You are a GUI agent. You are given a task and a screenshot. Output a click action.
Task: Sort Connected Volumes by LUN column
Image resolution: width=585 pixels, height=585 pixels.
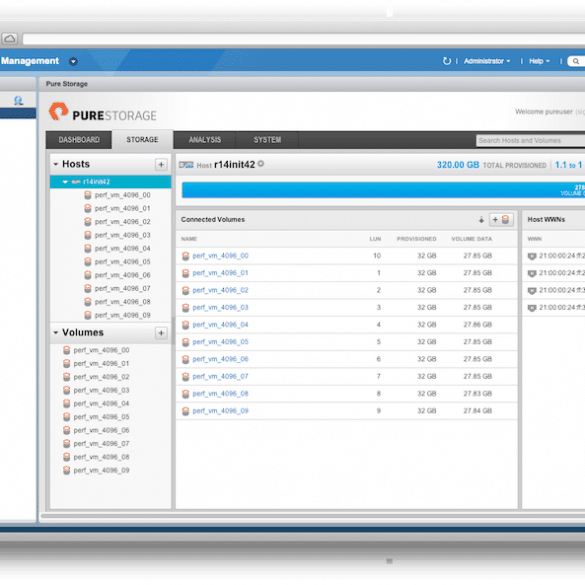click(x=375, y=239)
